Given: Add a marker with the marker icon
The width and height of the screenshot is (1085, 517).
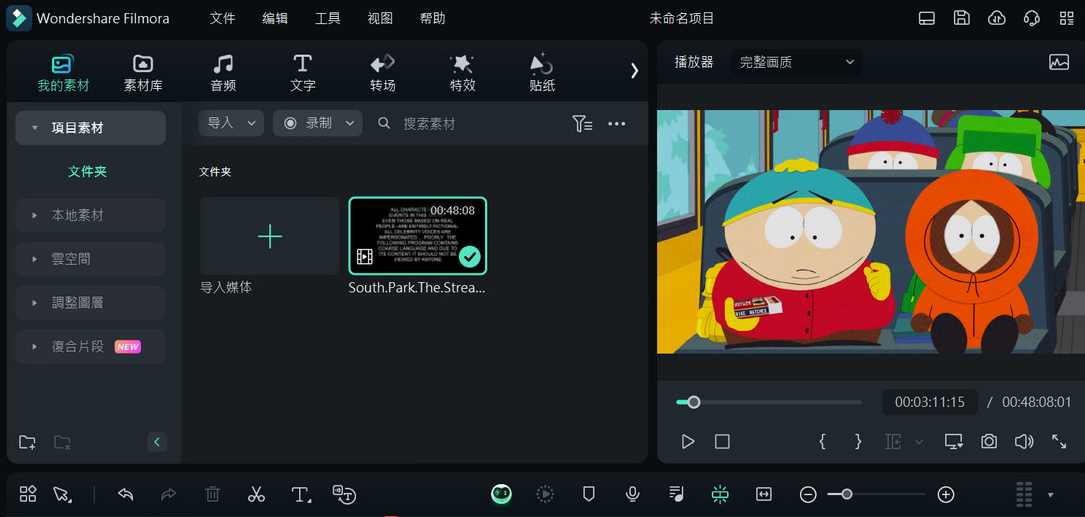Looking at the screenshot, I should click(589, 494).
